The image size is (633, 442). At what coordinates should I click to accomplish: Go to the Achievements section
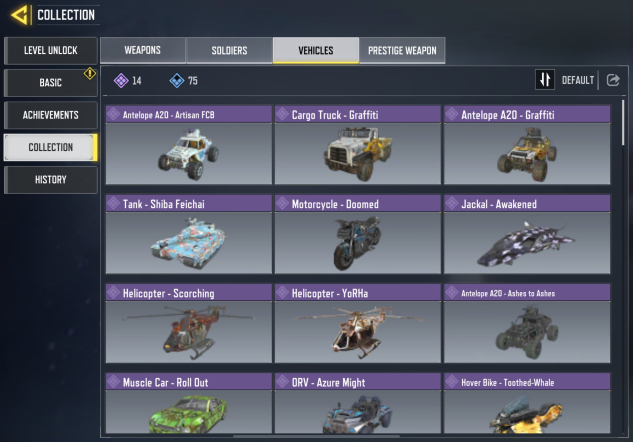point(50,115)
